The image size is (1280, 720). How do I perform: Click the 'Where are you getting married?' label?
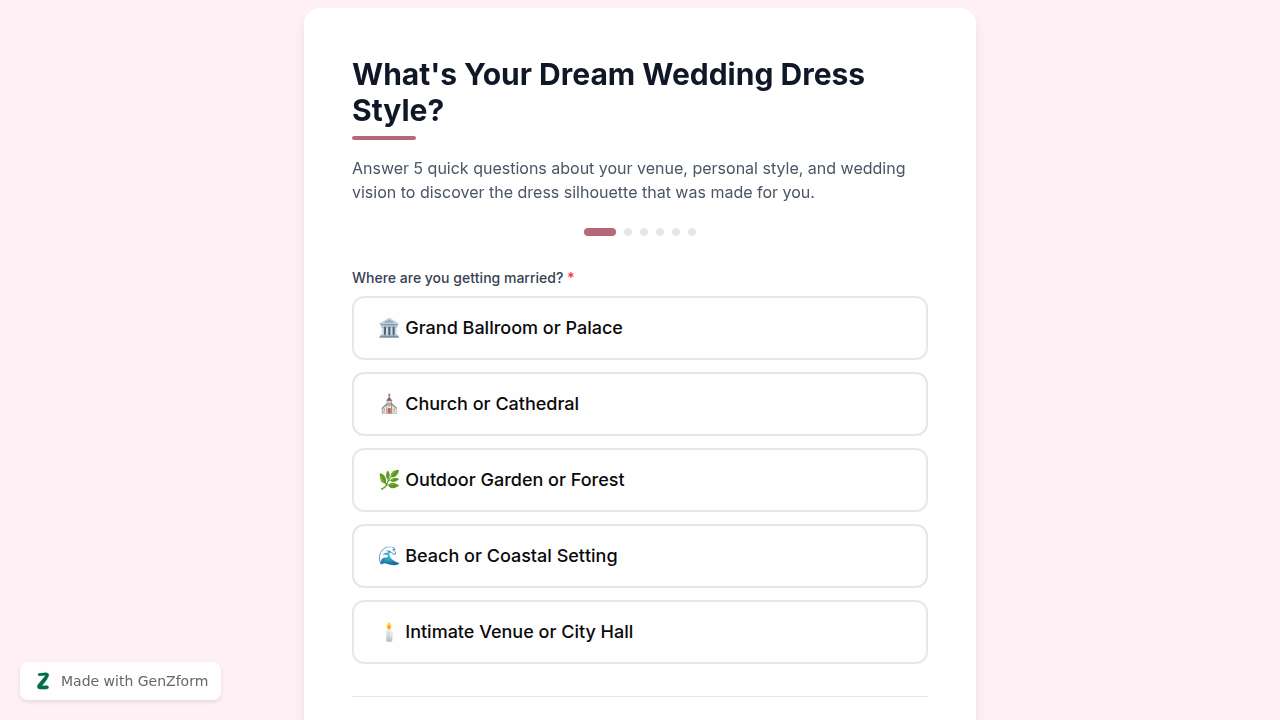(x=457, y=278)
